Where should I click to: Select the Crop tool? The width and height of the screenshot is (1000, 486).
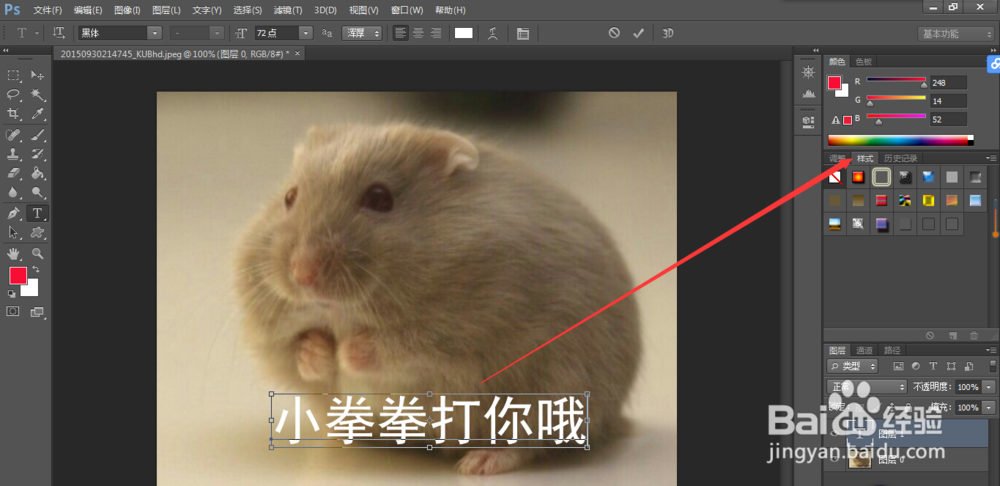[x=13, y=114]
